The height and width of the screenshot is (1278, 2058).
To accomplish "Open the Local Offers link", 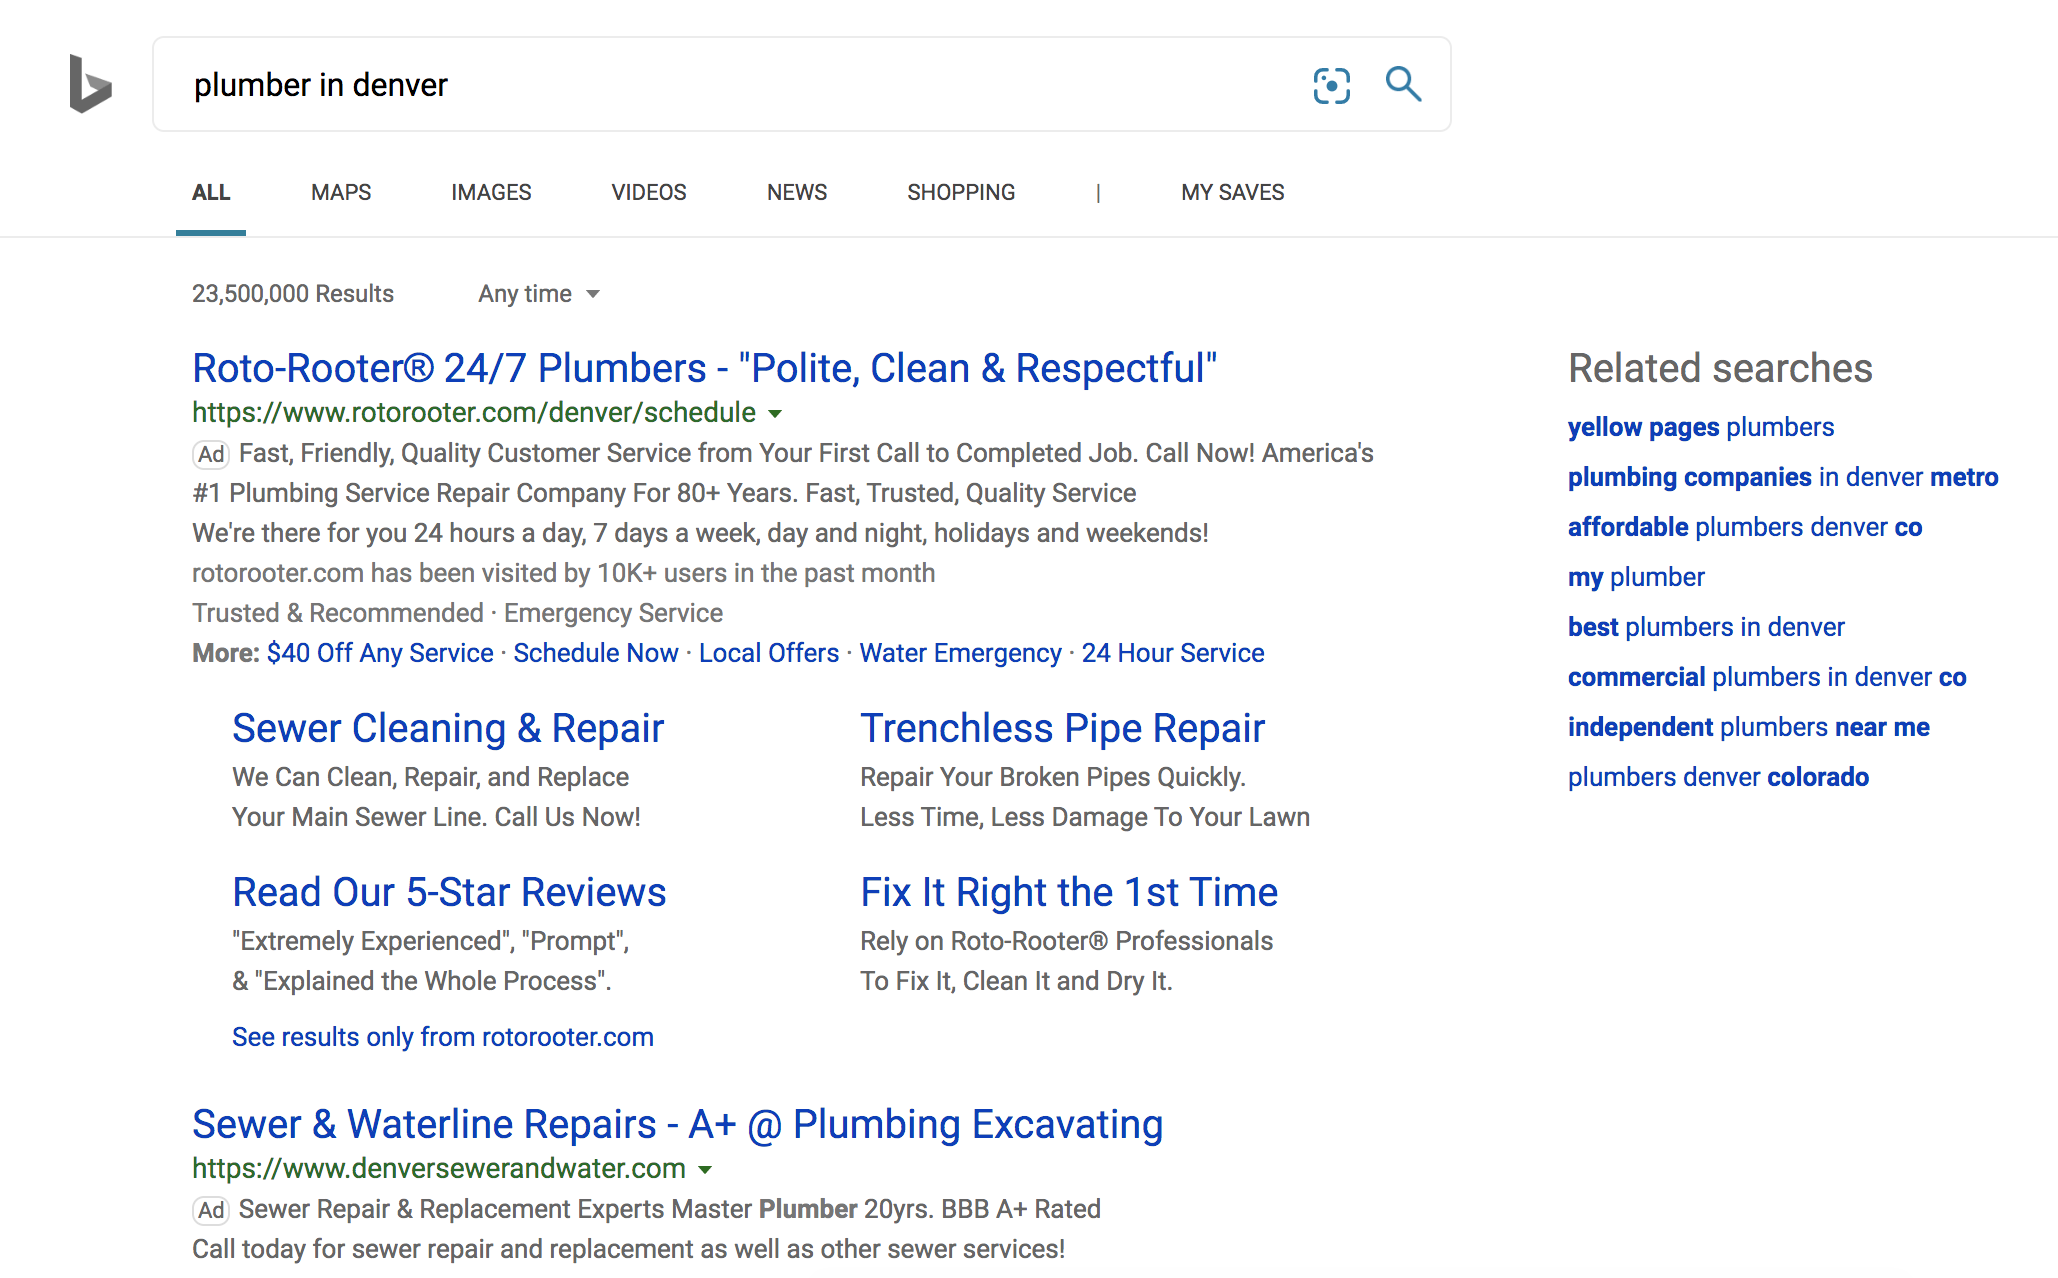I will click(x=769, y=653).
